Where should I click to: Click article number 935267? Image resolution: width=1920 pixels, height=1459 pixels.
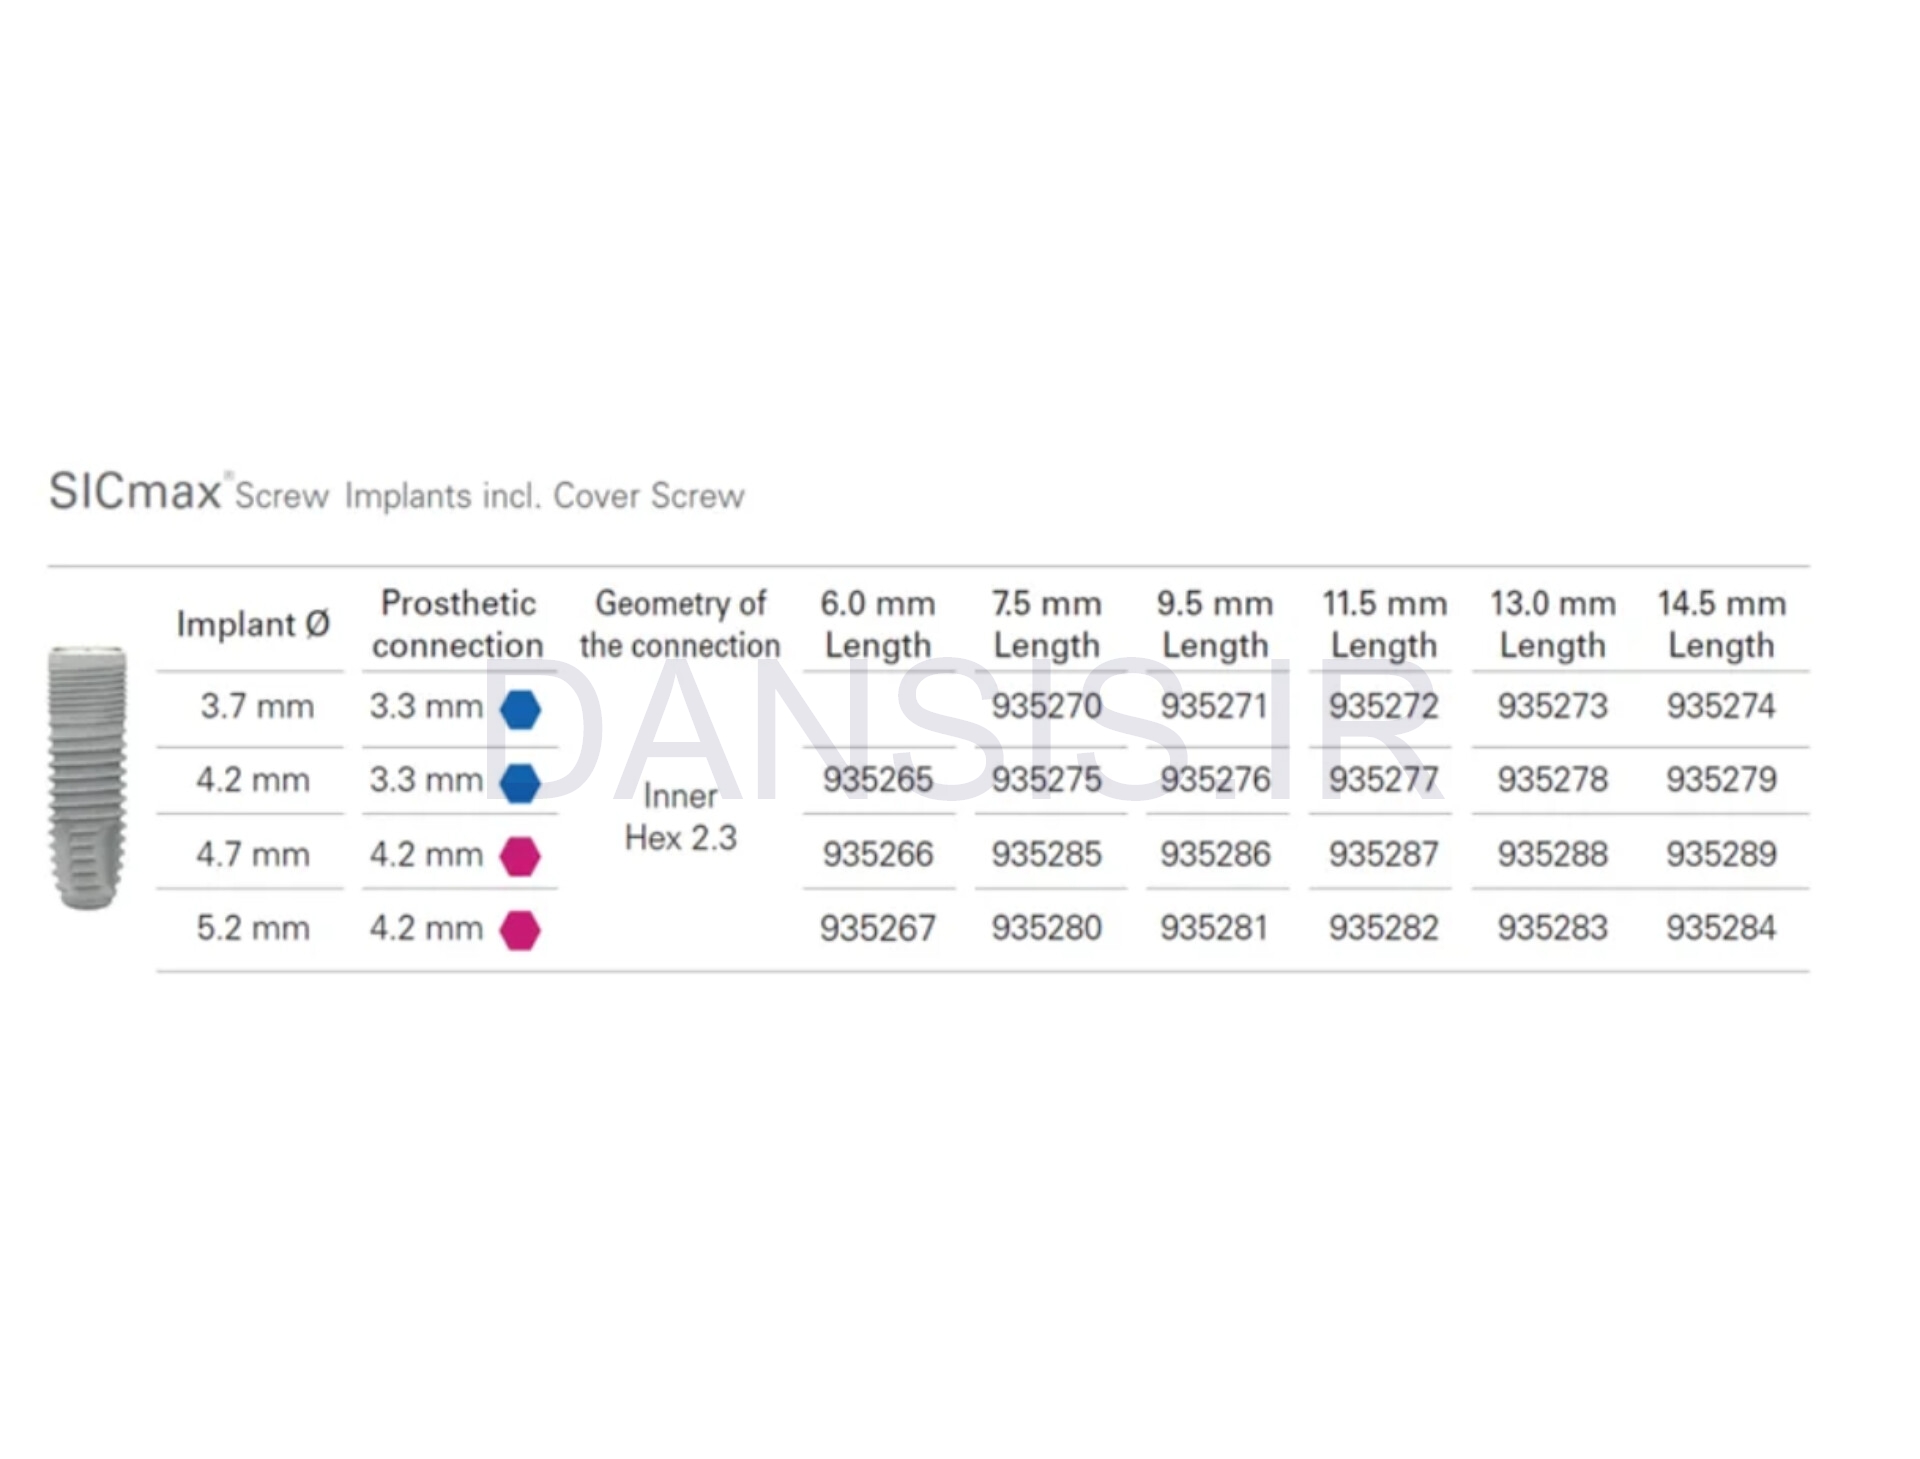click(878, 928)
